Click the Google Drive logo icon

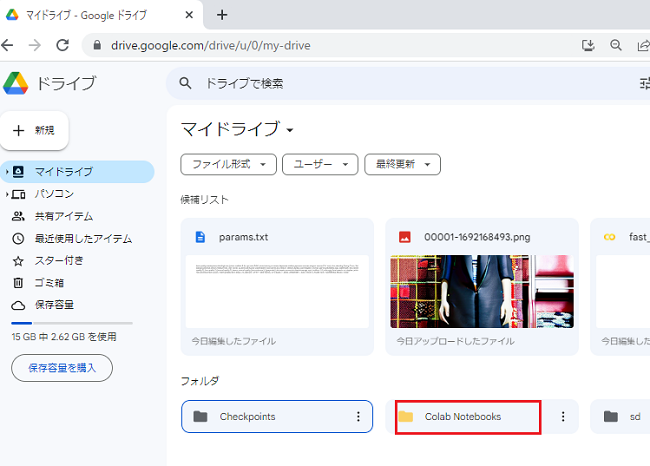16,83
